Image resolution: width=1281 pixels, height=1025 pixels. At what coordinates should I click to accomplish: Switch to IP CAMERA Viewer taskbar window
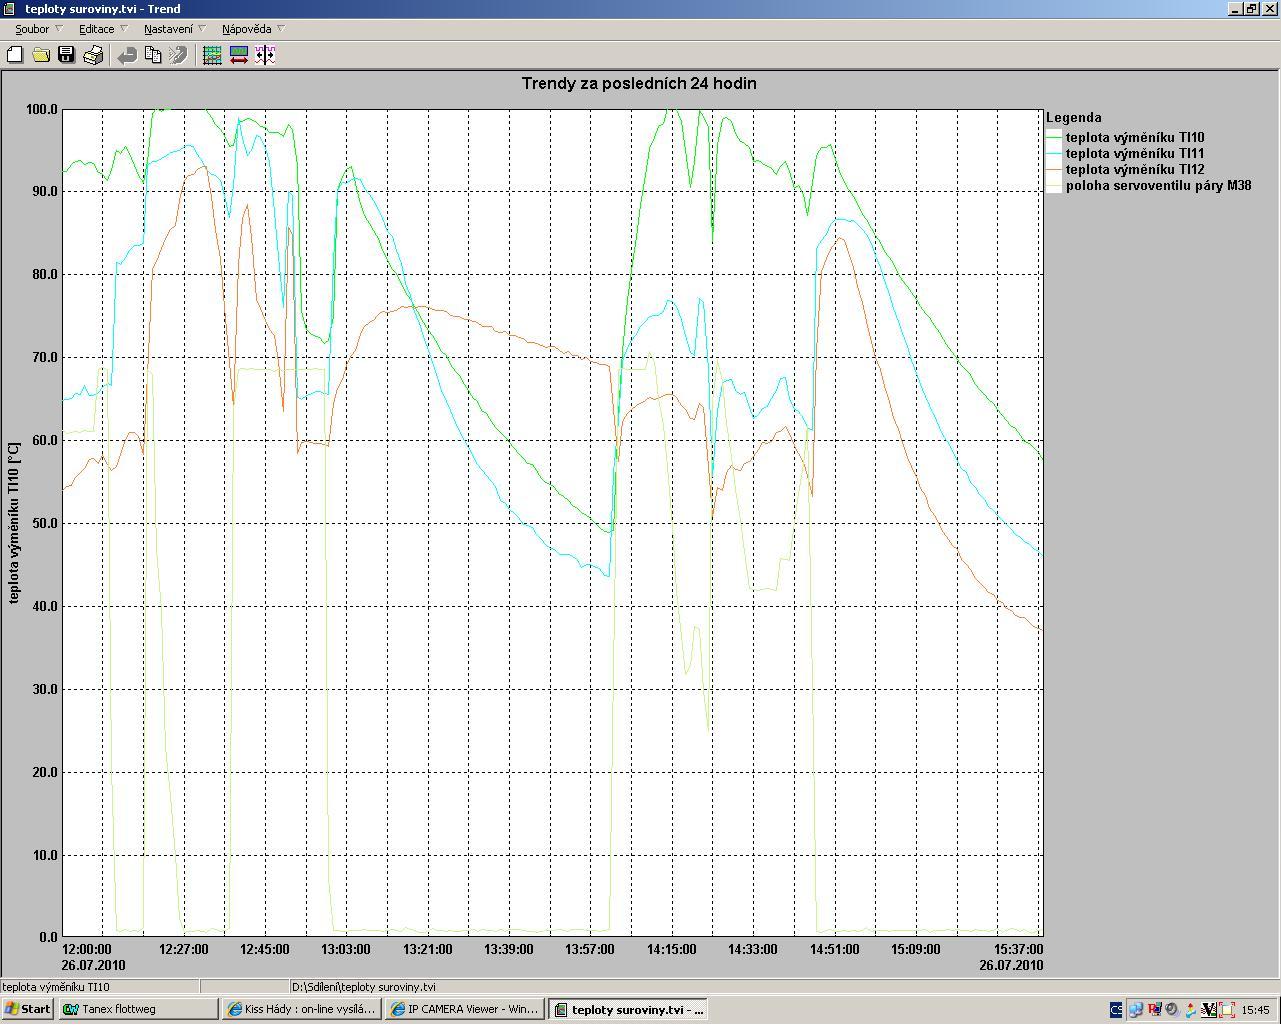465,1009
